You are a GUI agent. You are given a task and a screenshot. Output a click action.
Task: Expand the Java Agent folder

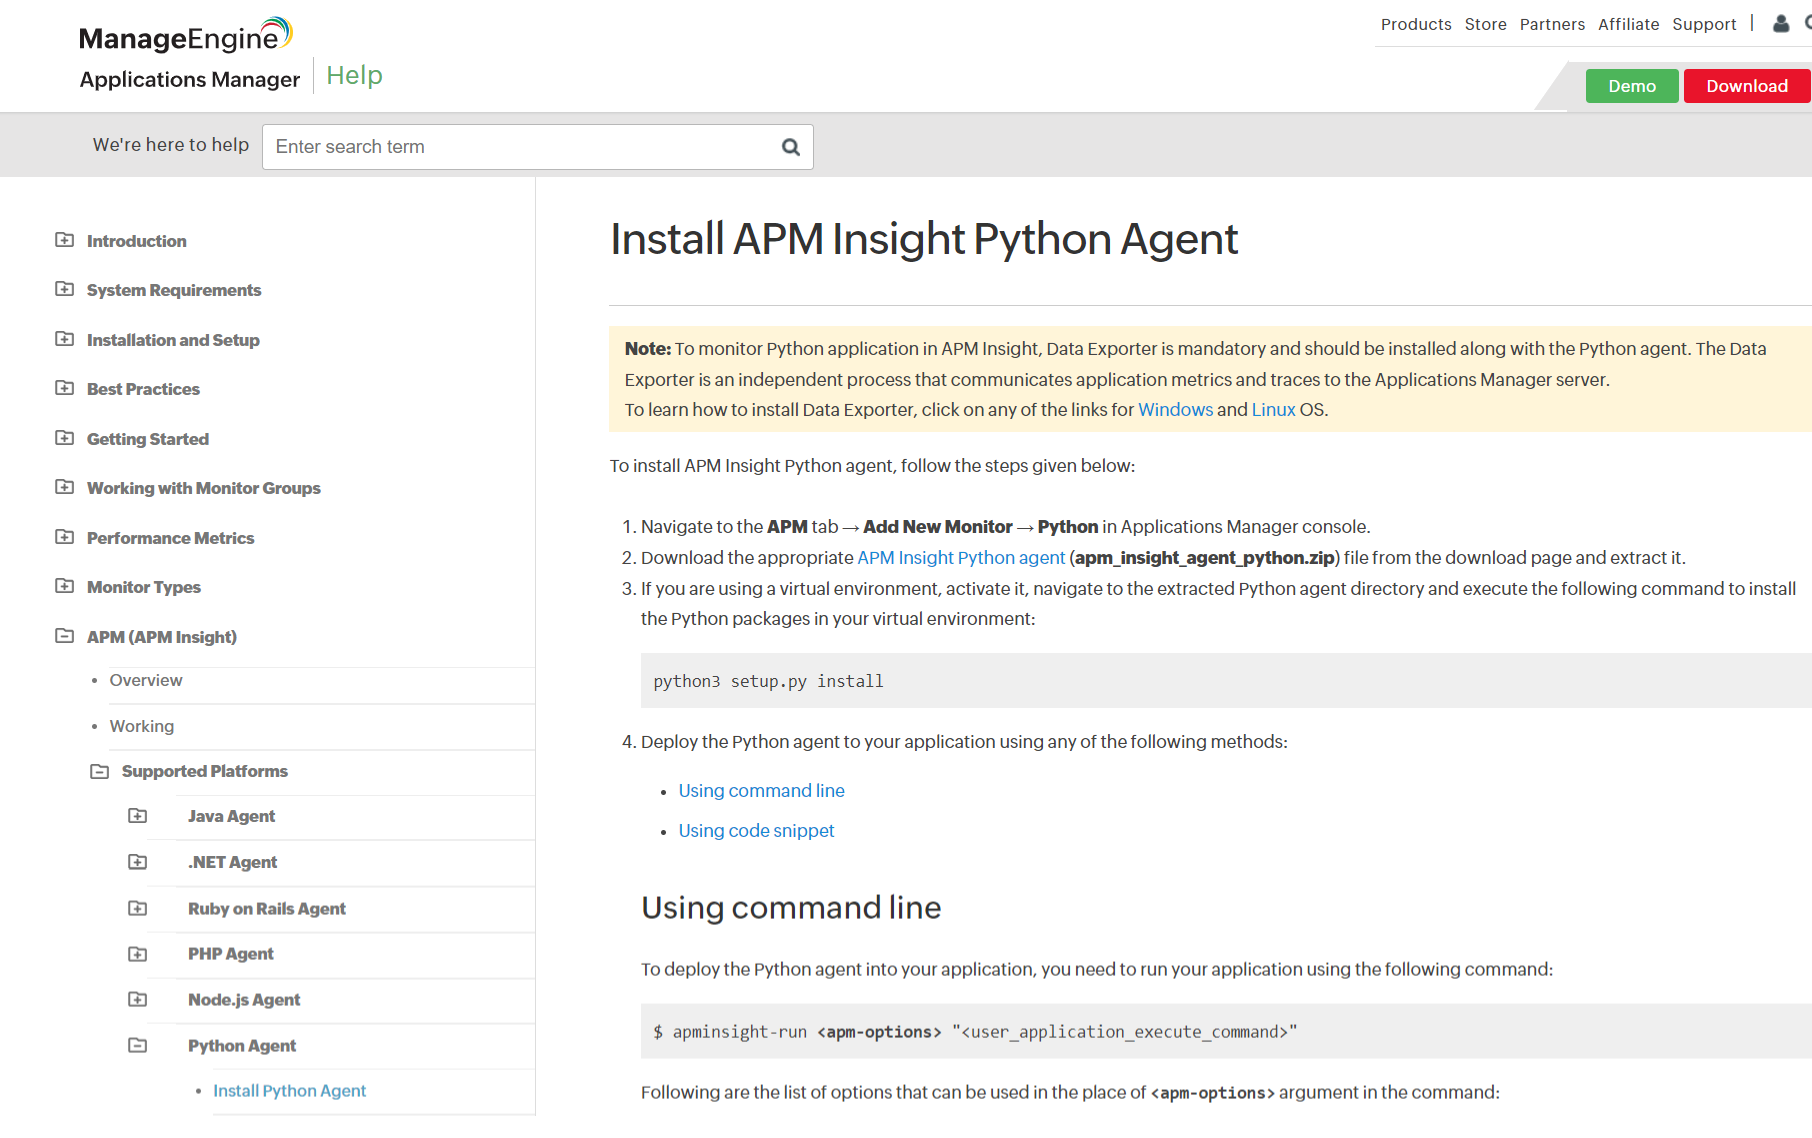click(x=138, y=816)
